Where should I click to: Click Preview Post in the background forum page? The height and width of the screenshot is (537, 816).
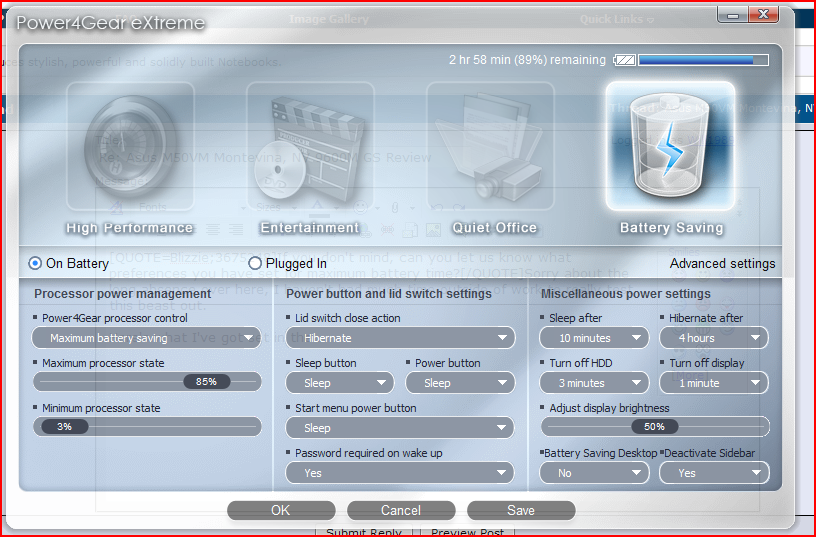(x=467, y=532)
